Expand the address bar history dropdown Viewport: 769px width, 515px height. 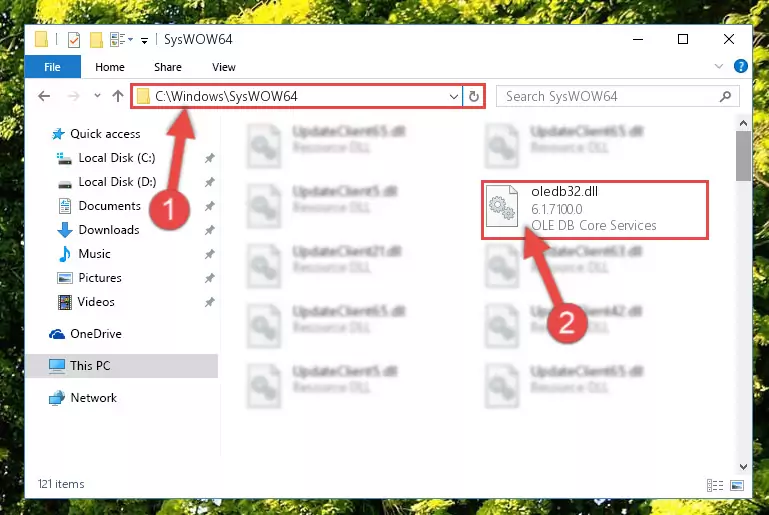pyautogui.click(x=454, y=97)
